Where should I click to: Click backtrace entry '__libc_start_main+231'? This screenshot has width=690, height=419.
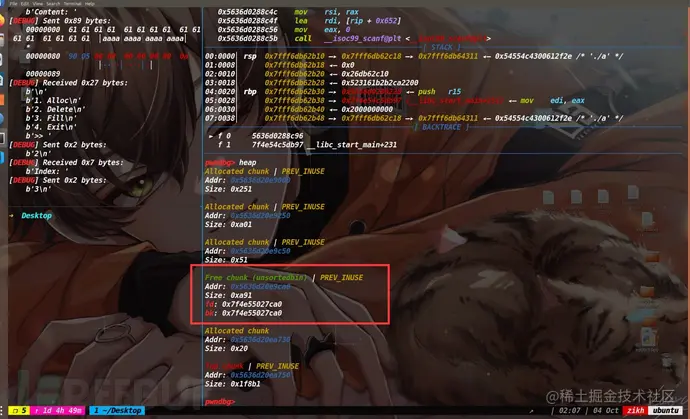tap(352, 144)
